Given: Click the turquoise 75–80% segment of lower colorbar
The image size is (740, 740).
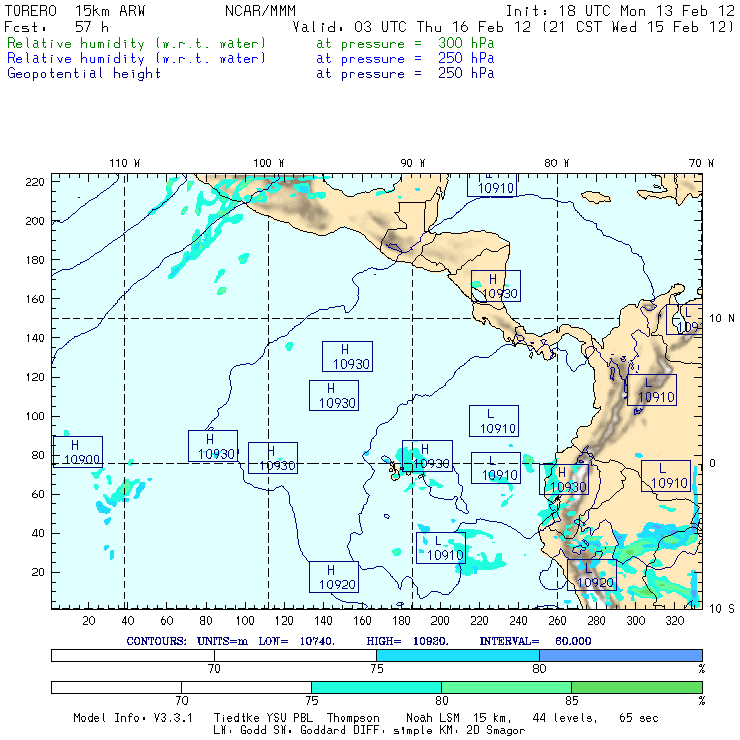Looking at the screenshot, I should tap(376, 687).
